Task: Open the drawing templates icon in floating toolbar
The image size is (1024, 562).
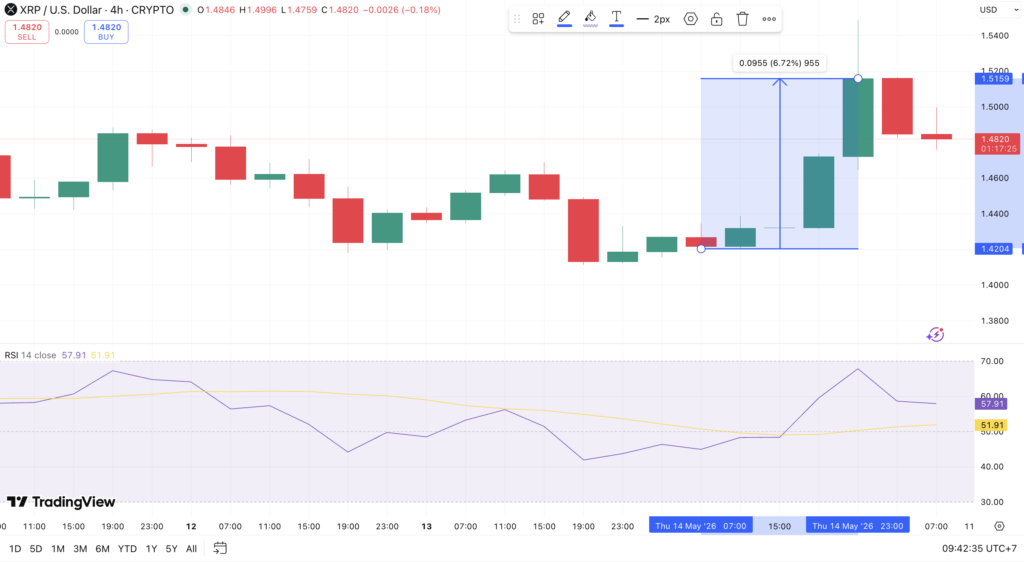Action: tap(538, 19)
